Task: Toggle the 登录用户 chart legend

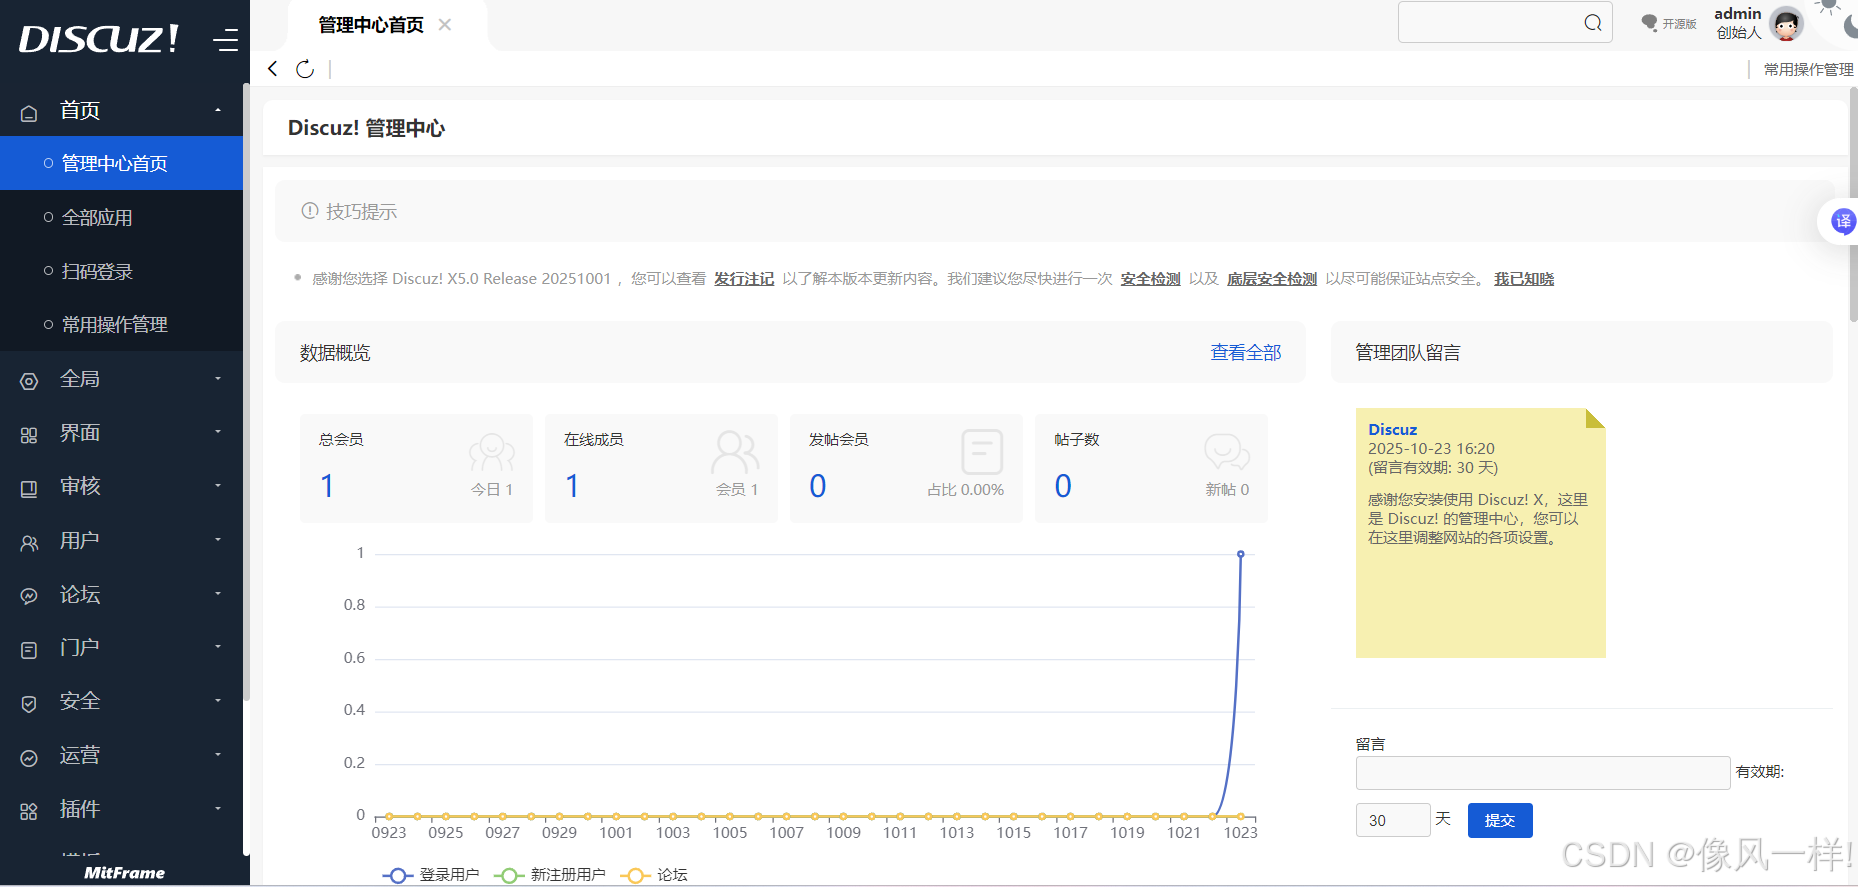Action: 430,875
